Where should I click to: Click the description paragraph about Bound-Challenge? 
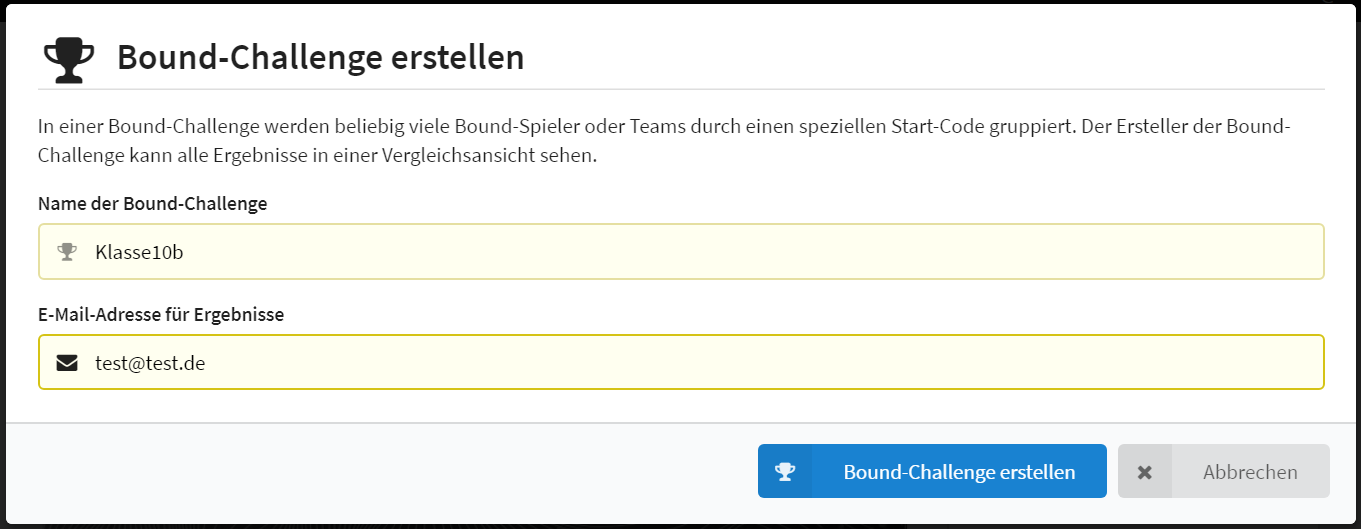(x=665, y=142)
